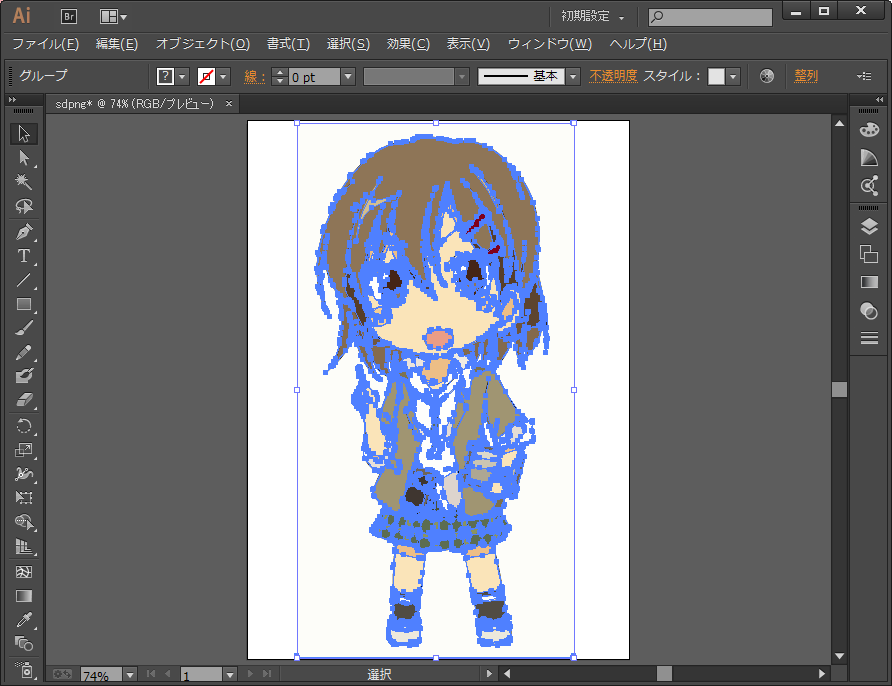Open the stroke weight dropdown
This screenshot has width=892, height=686.
(348, 77)
